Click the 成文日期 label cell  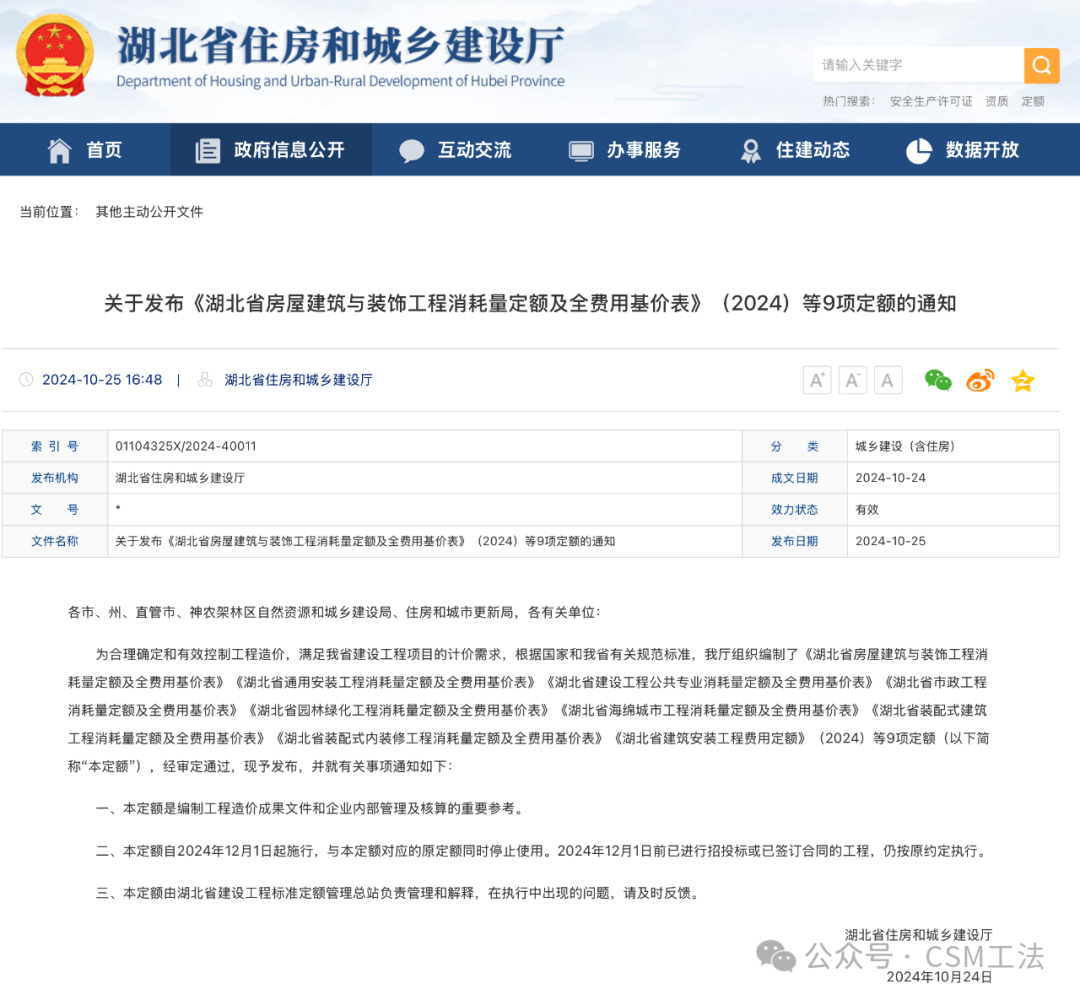[795, 478]
